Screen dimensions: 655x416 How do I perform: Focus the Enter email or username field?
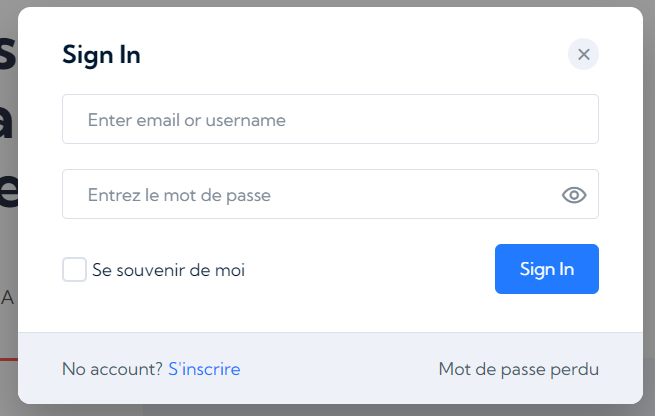pyautogui.click(x=330, y=119)
